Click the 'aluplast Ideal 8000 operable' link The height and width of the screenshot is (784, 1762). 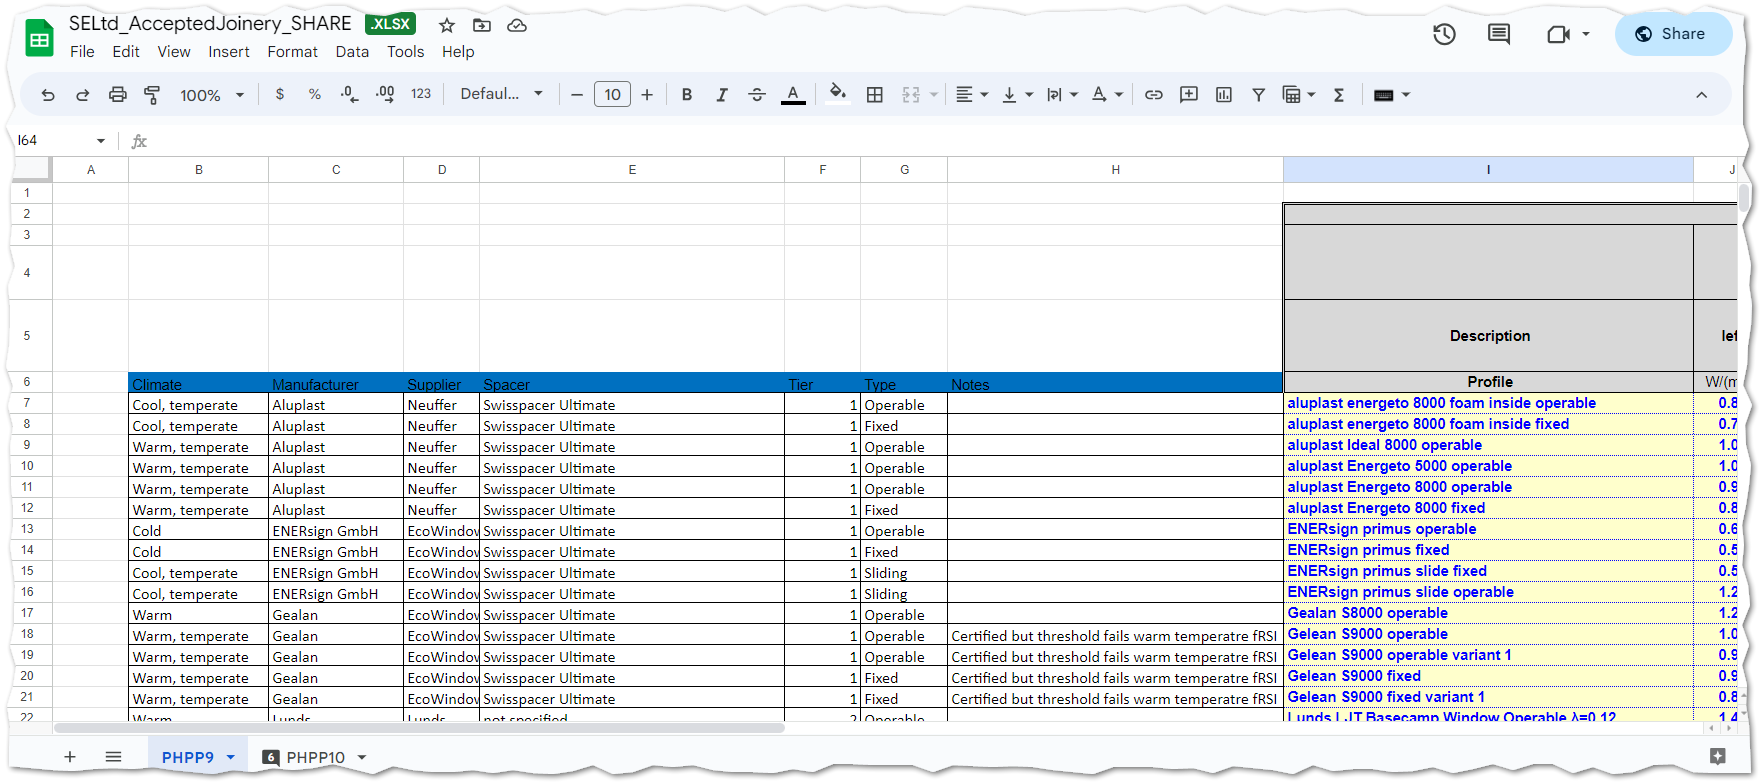tap(1384, 445)
